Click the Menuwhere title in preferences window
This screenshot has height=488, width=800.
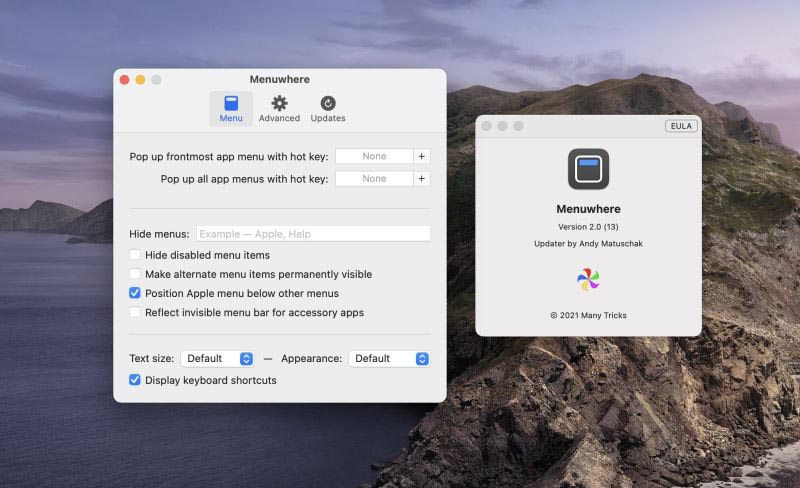[280, 79]
